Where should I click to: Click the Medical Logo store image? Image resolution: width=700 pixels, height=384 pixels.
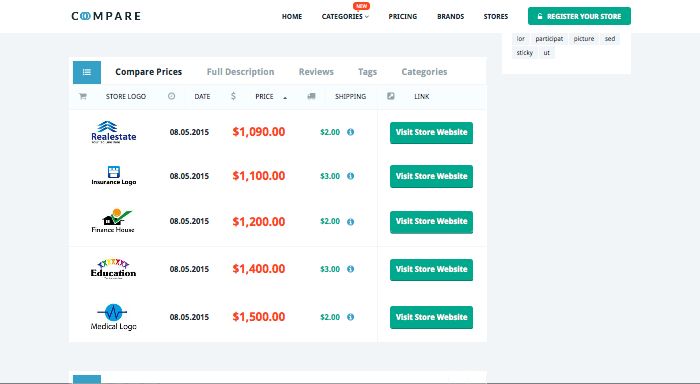[113, 317]
